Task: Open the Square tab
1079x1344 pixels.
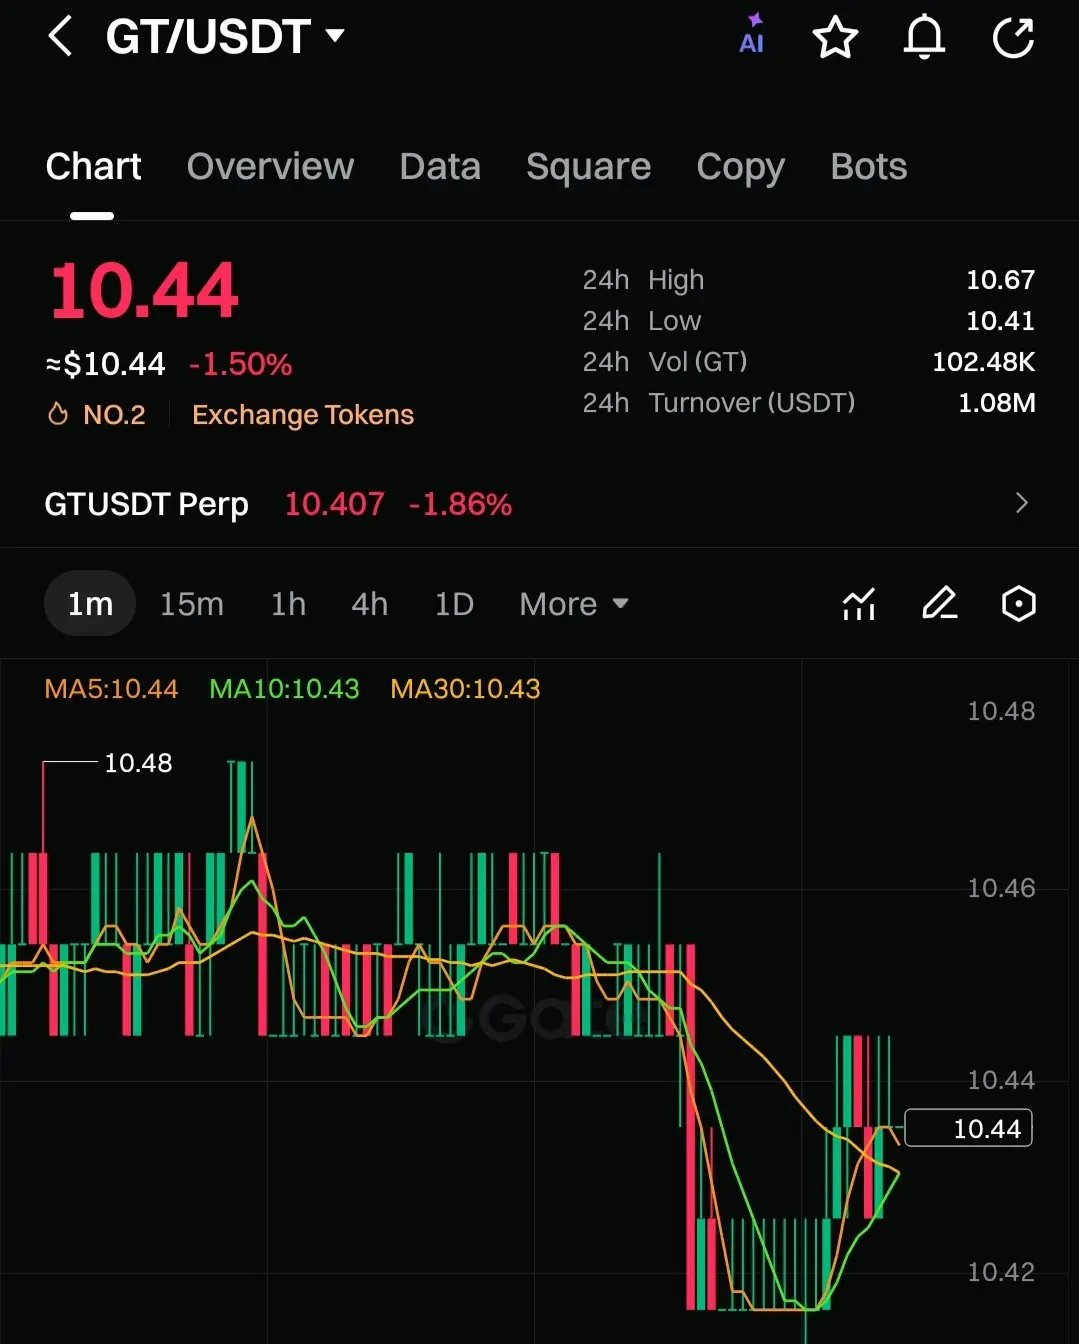Action: click(588, 167)
